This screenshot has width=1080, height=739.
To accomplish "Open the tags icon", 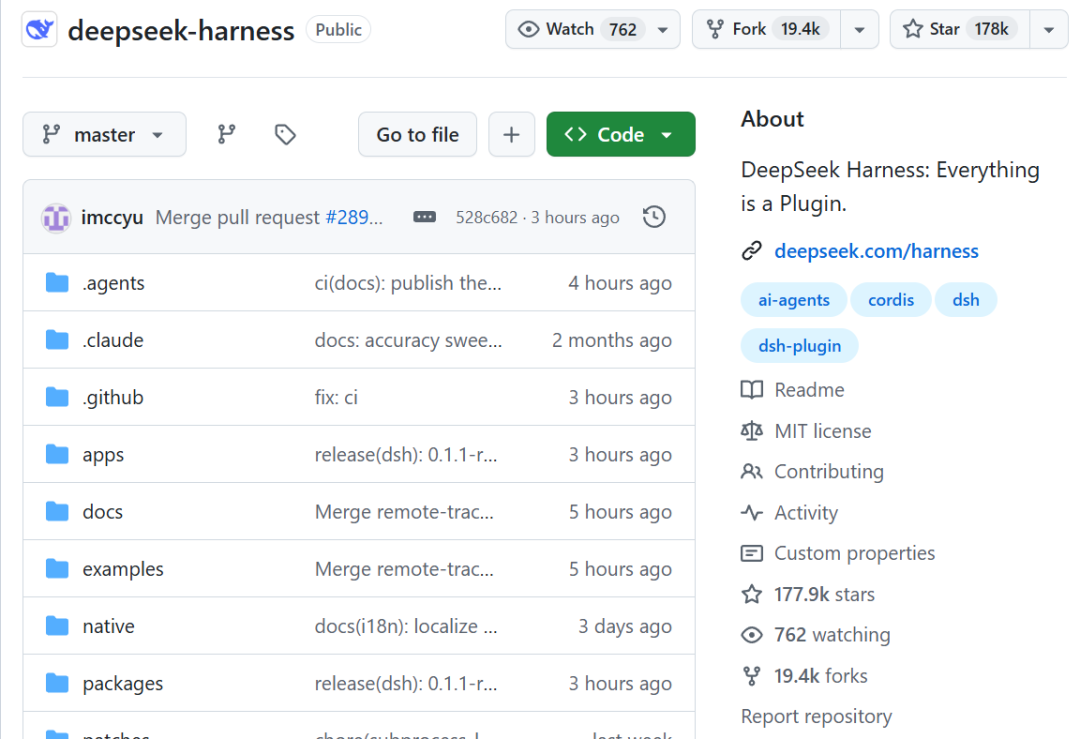I will 285,134.
